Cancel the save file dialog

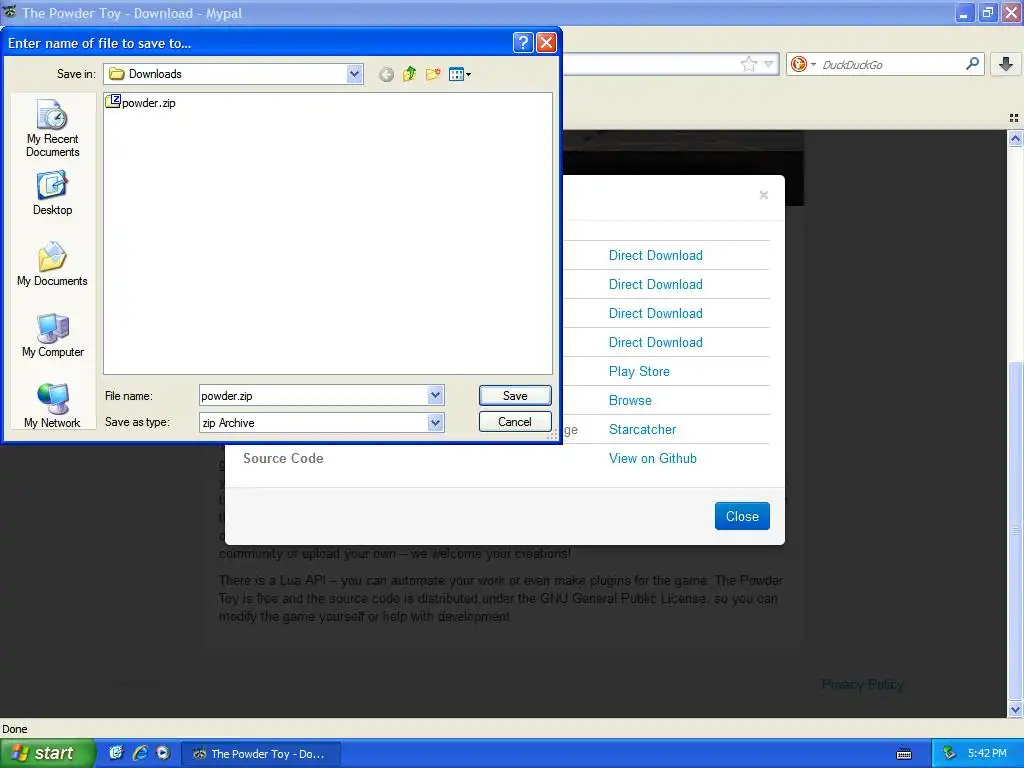(x=515, y=422)
